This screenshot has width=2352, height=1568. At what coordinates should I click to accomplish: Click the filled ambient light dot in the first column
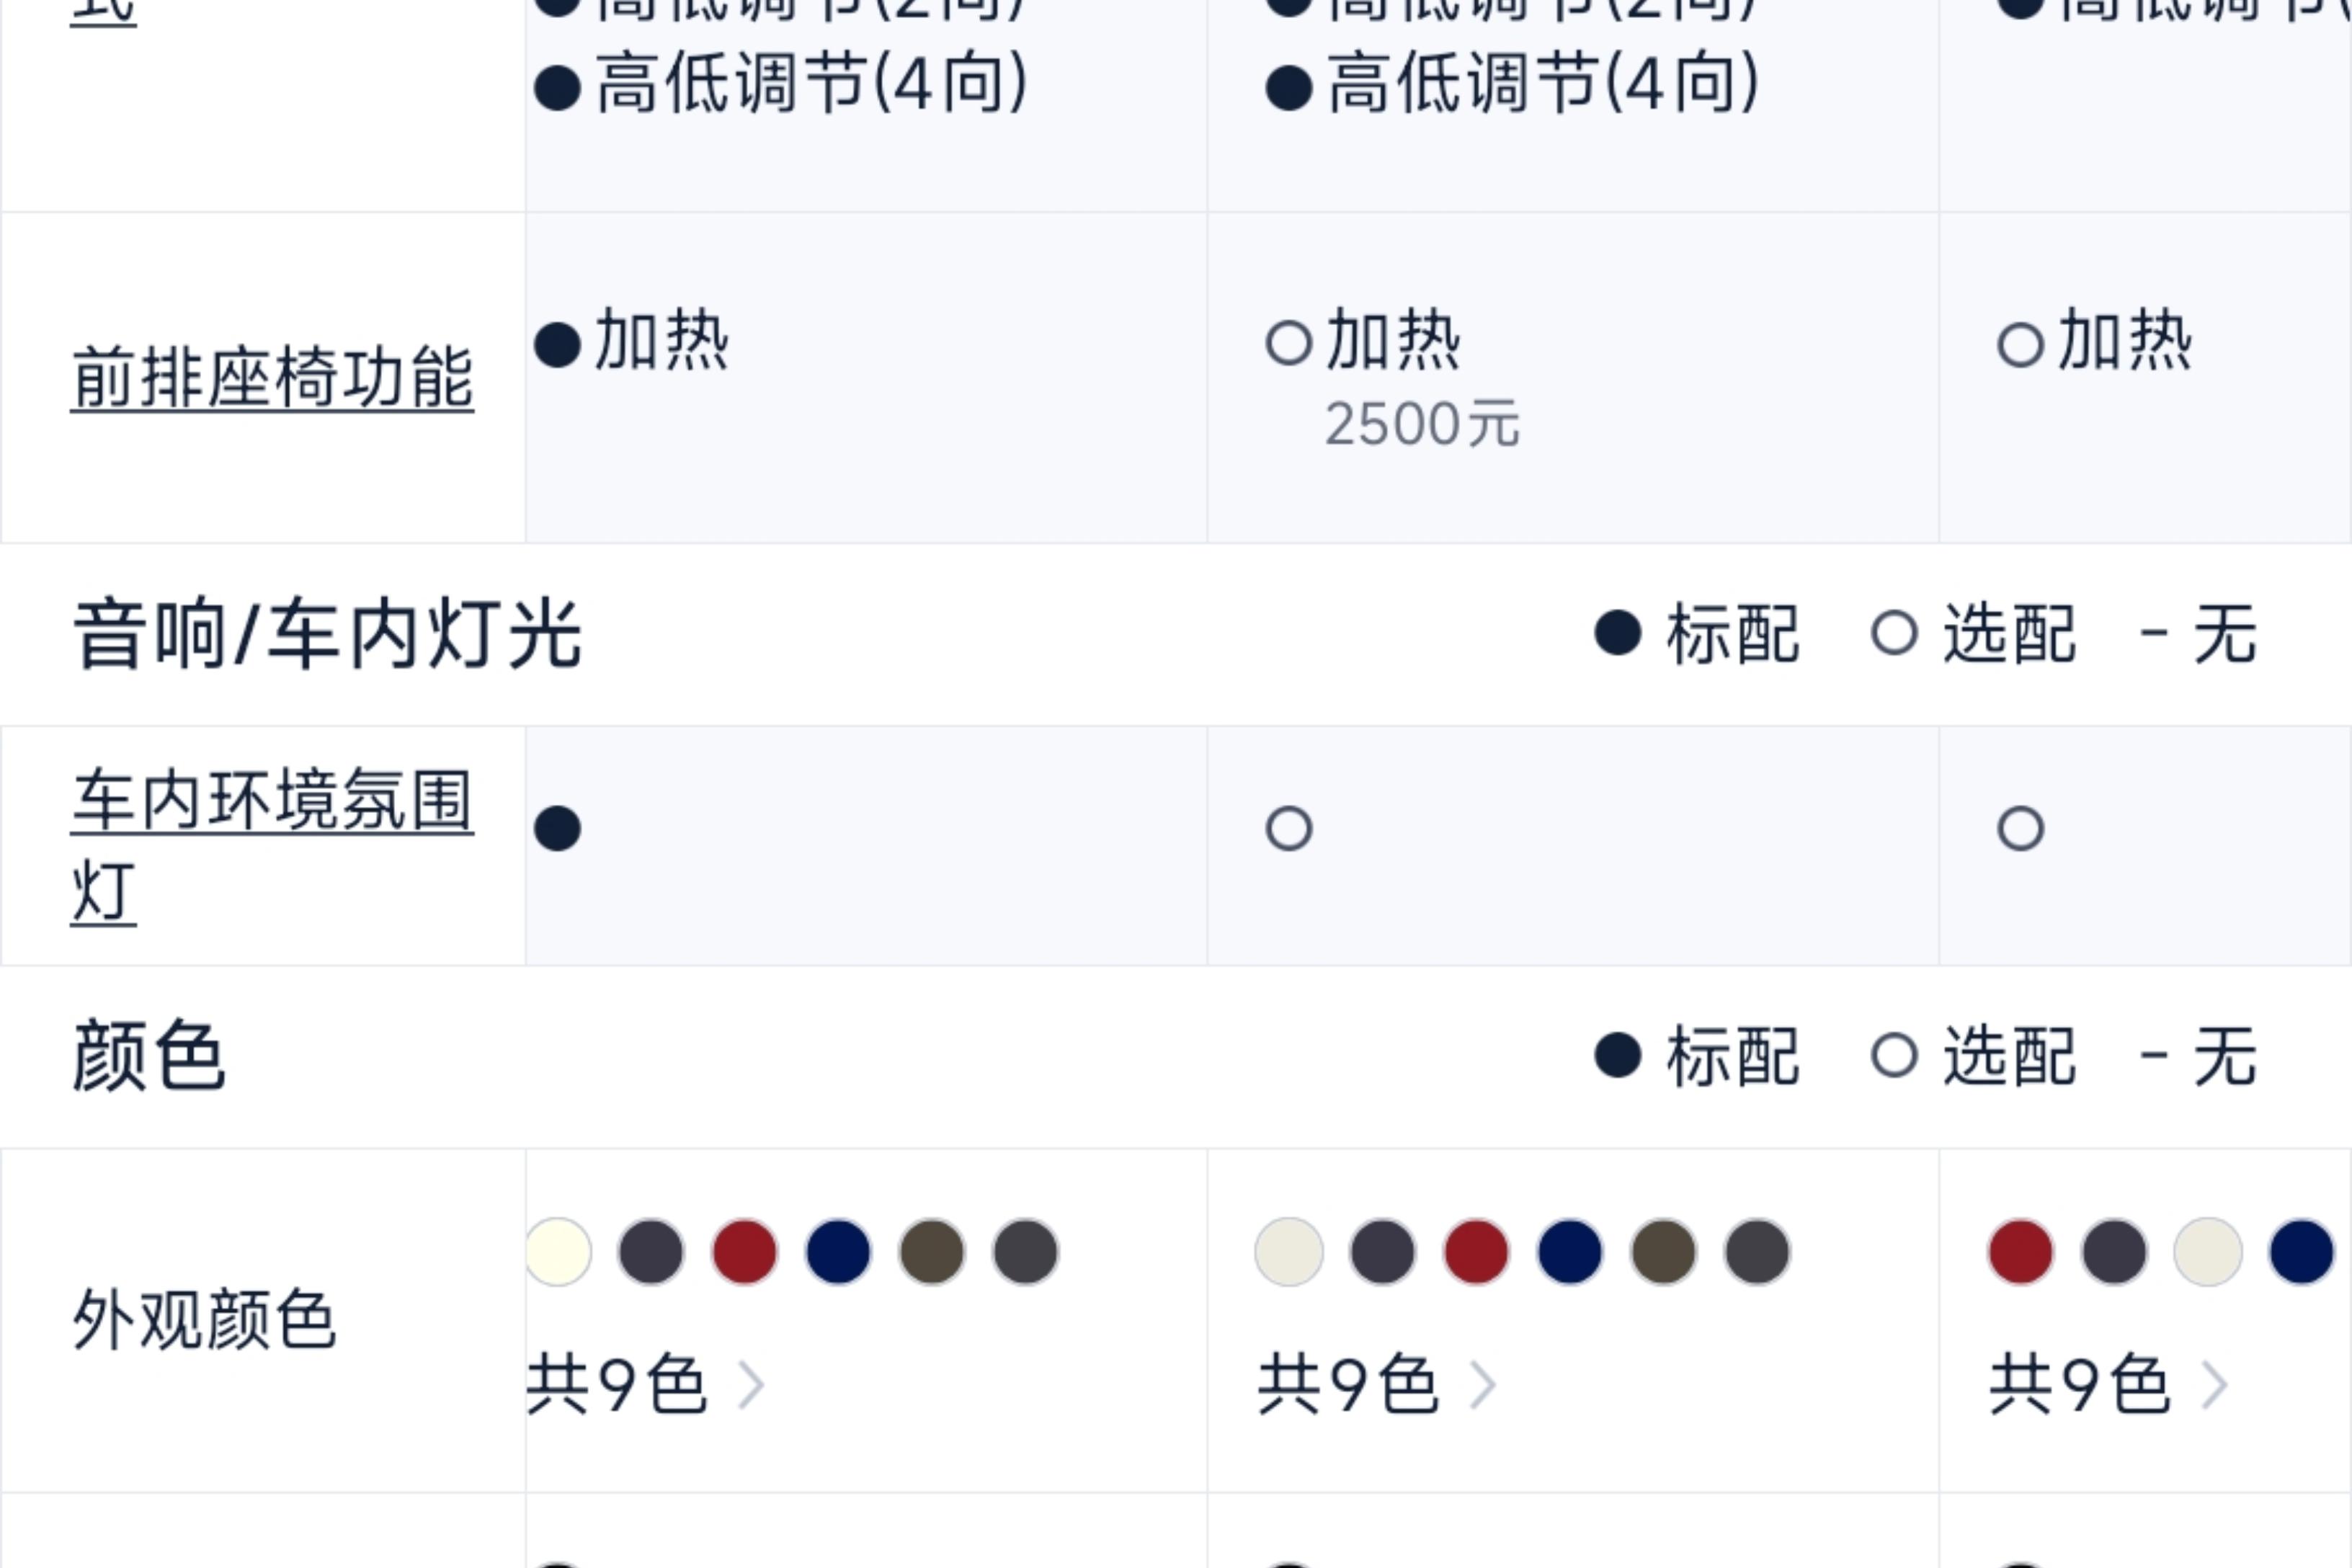click(x=558, y=829)
